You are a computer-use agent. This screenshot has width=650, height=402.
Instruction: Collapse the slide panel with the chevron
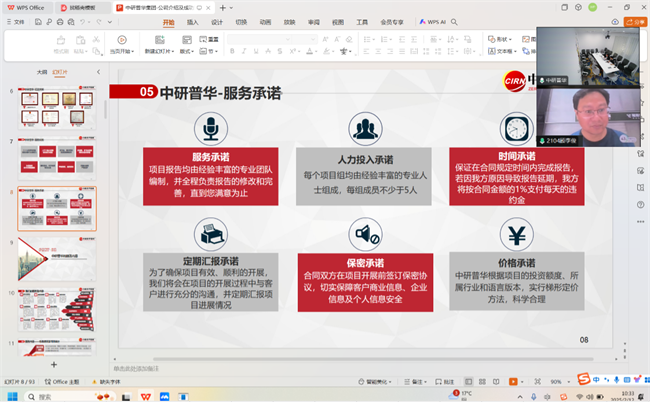coord(98,72)
